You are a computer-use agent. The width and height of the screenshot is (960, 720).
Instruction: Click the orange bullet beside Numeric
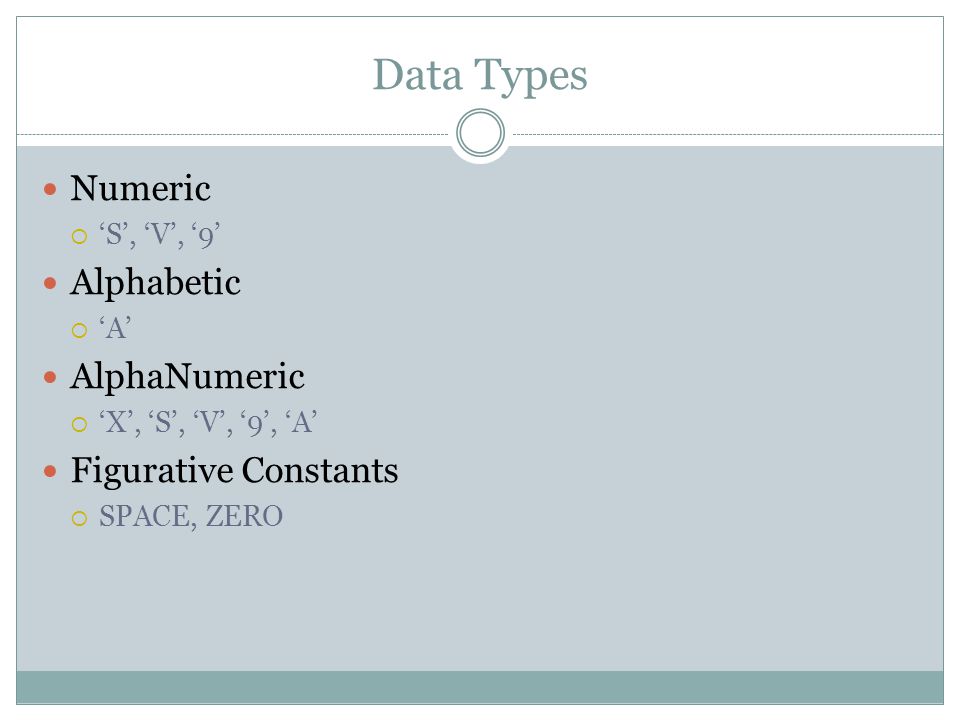pos(50,189)
